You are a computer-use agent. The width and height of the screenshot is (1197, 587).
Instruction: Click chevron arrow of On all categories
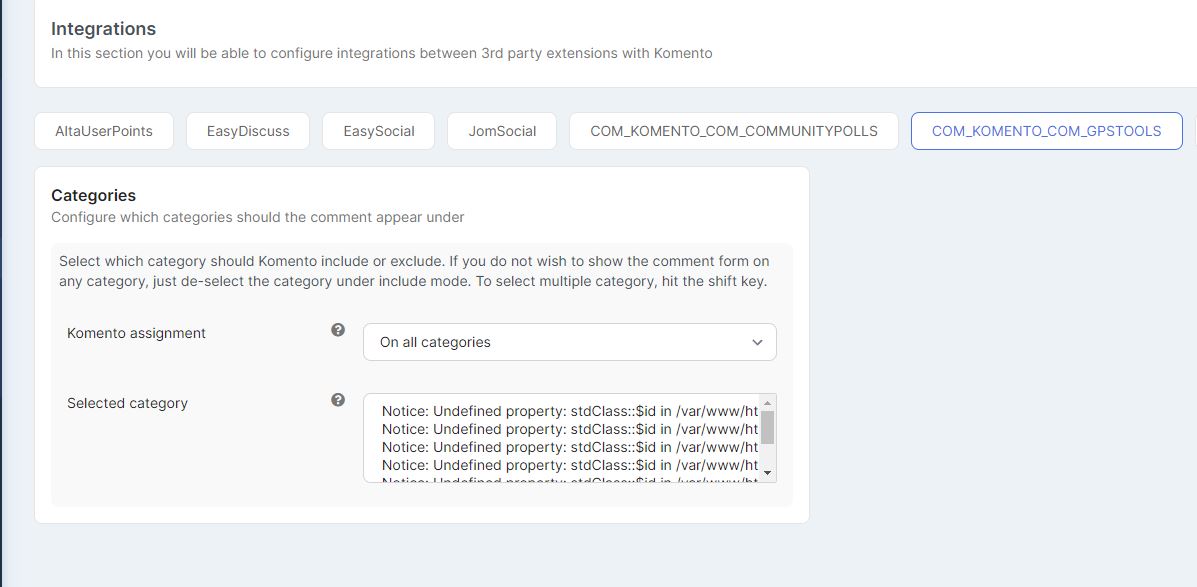pos(757,342)
